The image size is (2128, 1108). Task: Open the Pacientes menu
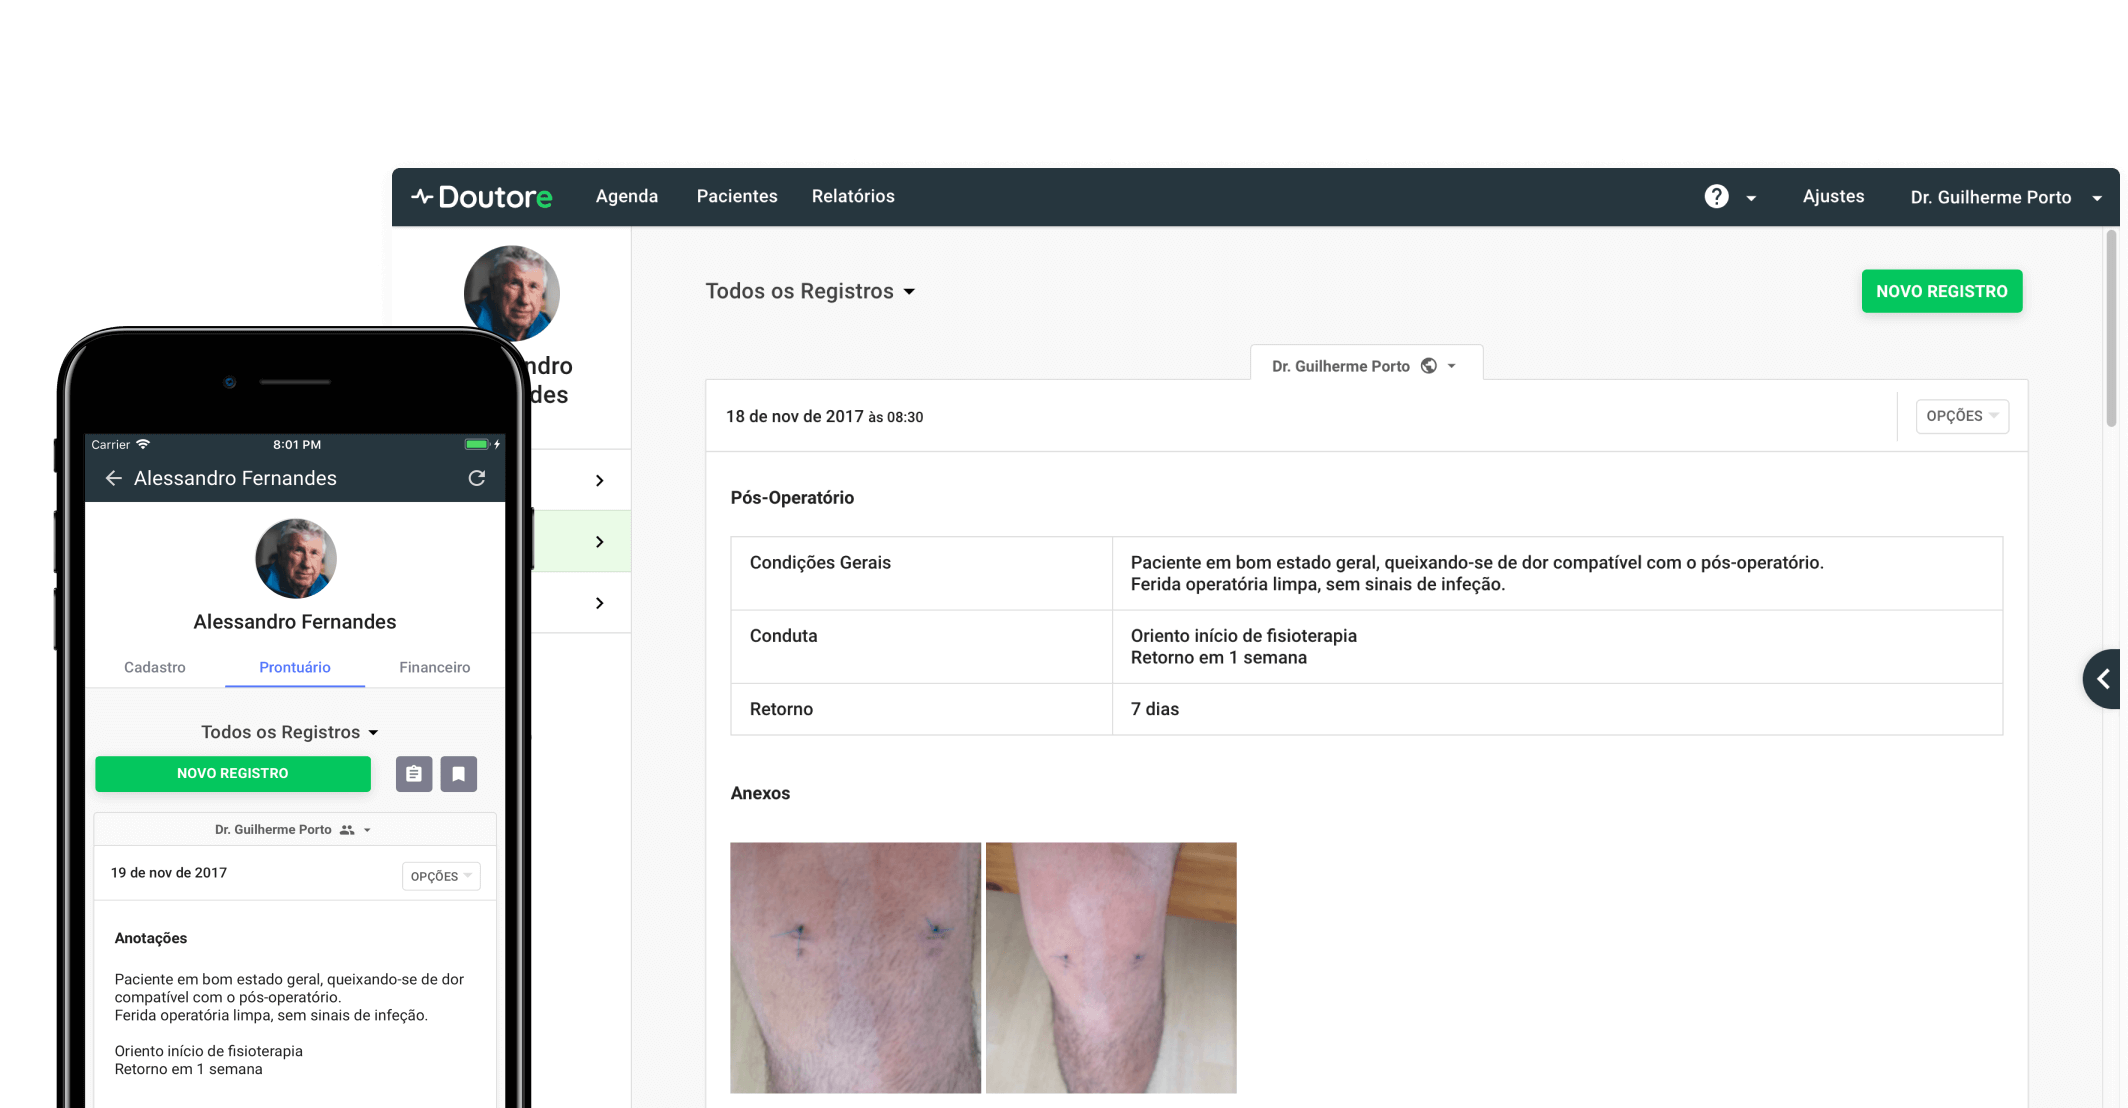[x=737, y=197]
